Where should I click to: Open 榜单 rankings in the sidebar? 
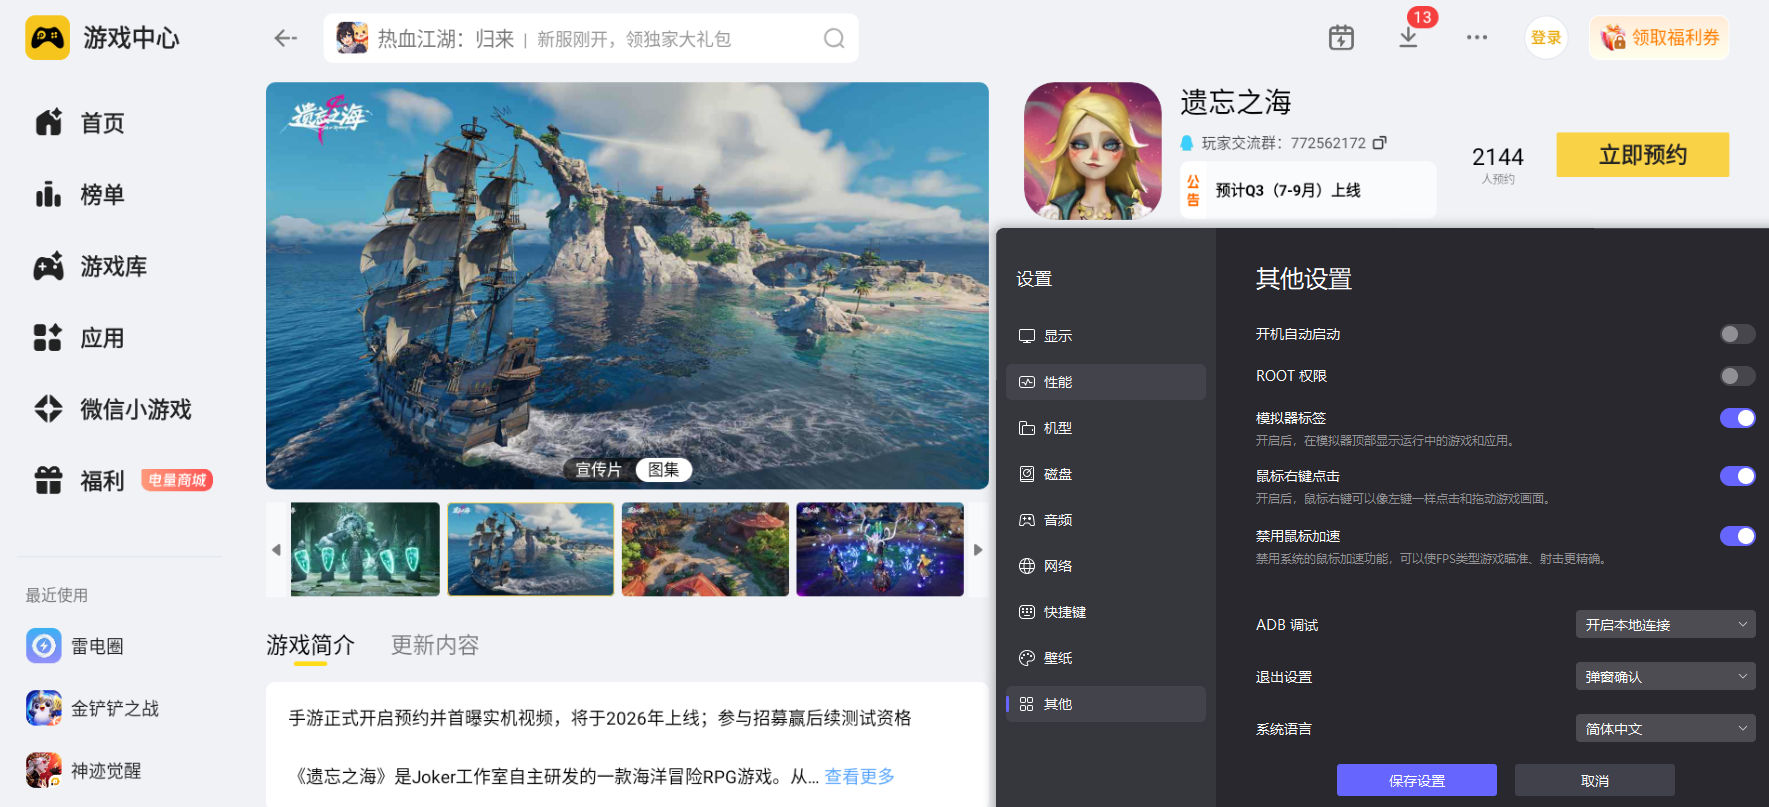[80, 195]
